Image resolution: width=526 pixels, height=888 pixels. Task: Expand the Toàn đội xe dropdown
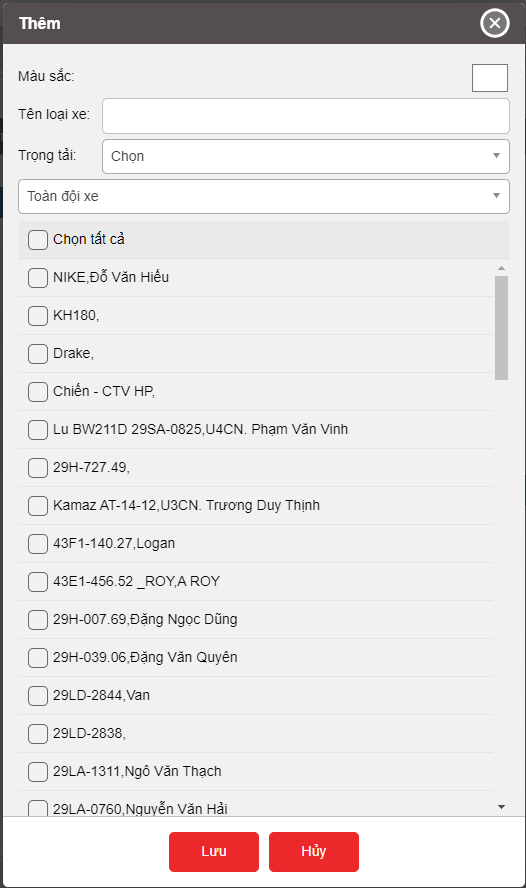pos(264,197)
